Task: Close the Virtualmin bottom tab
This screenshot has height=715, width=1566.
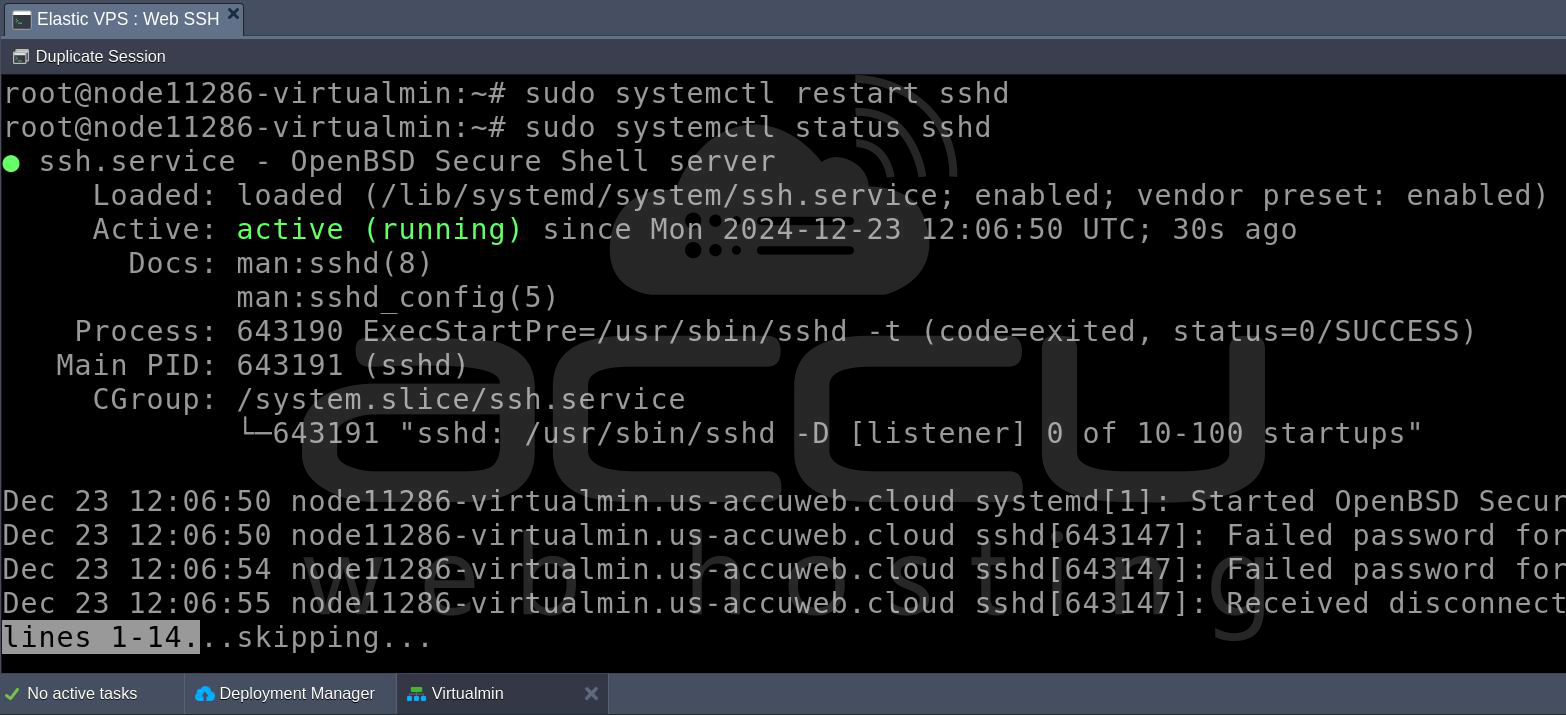Action: [591, 693]
